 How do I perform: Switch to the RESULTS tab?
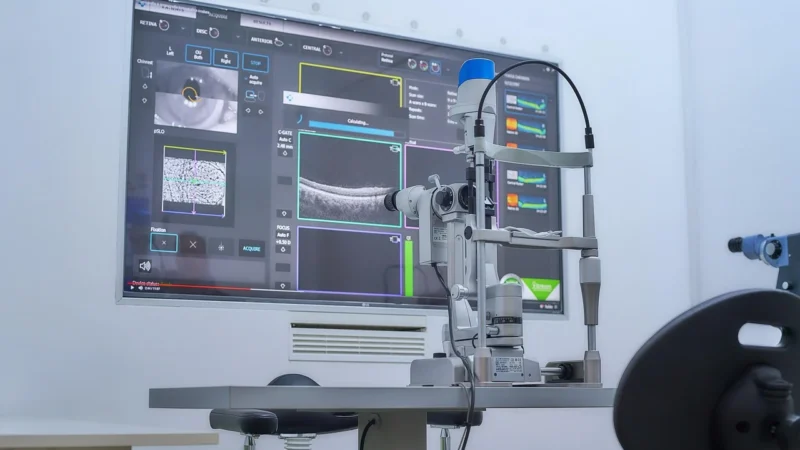coord(262,22)
